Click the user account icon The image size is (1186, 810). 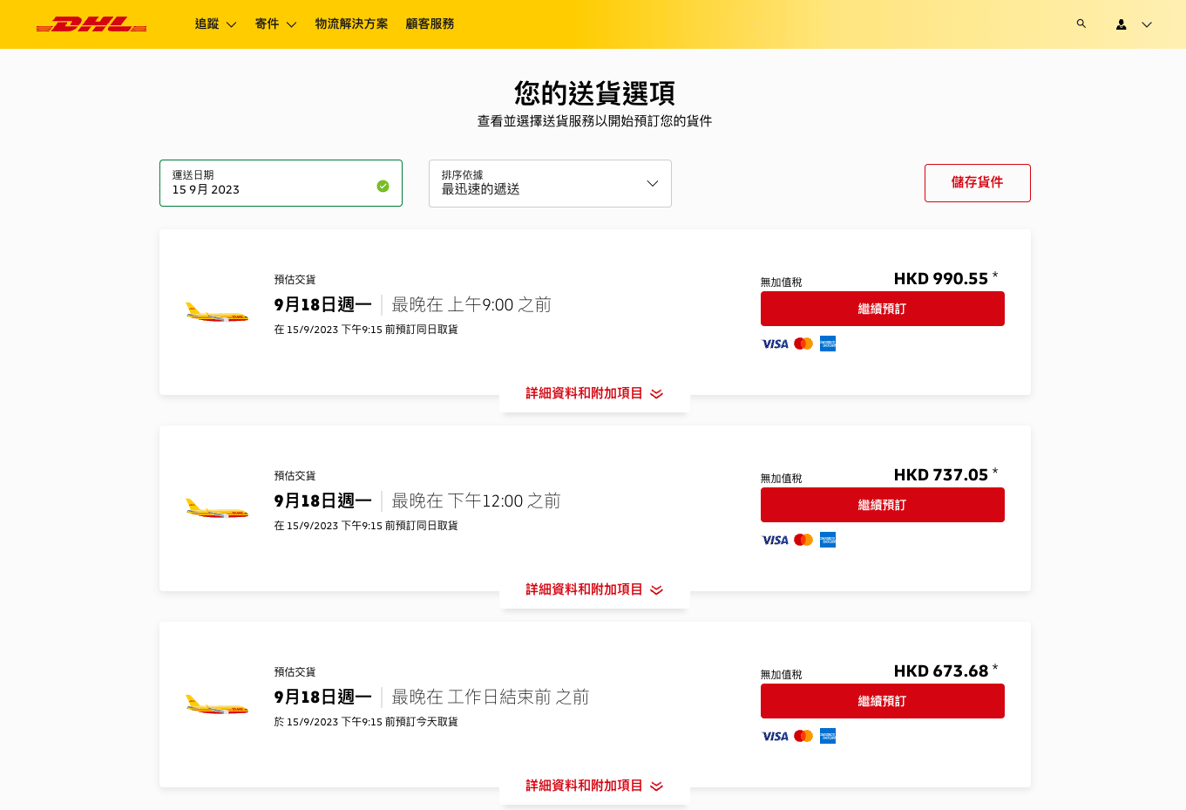[1121, 24]
